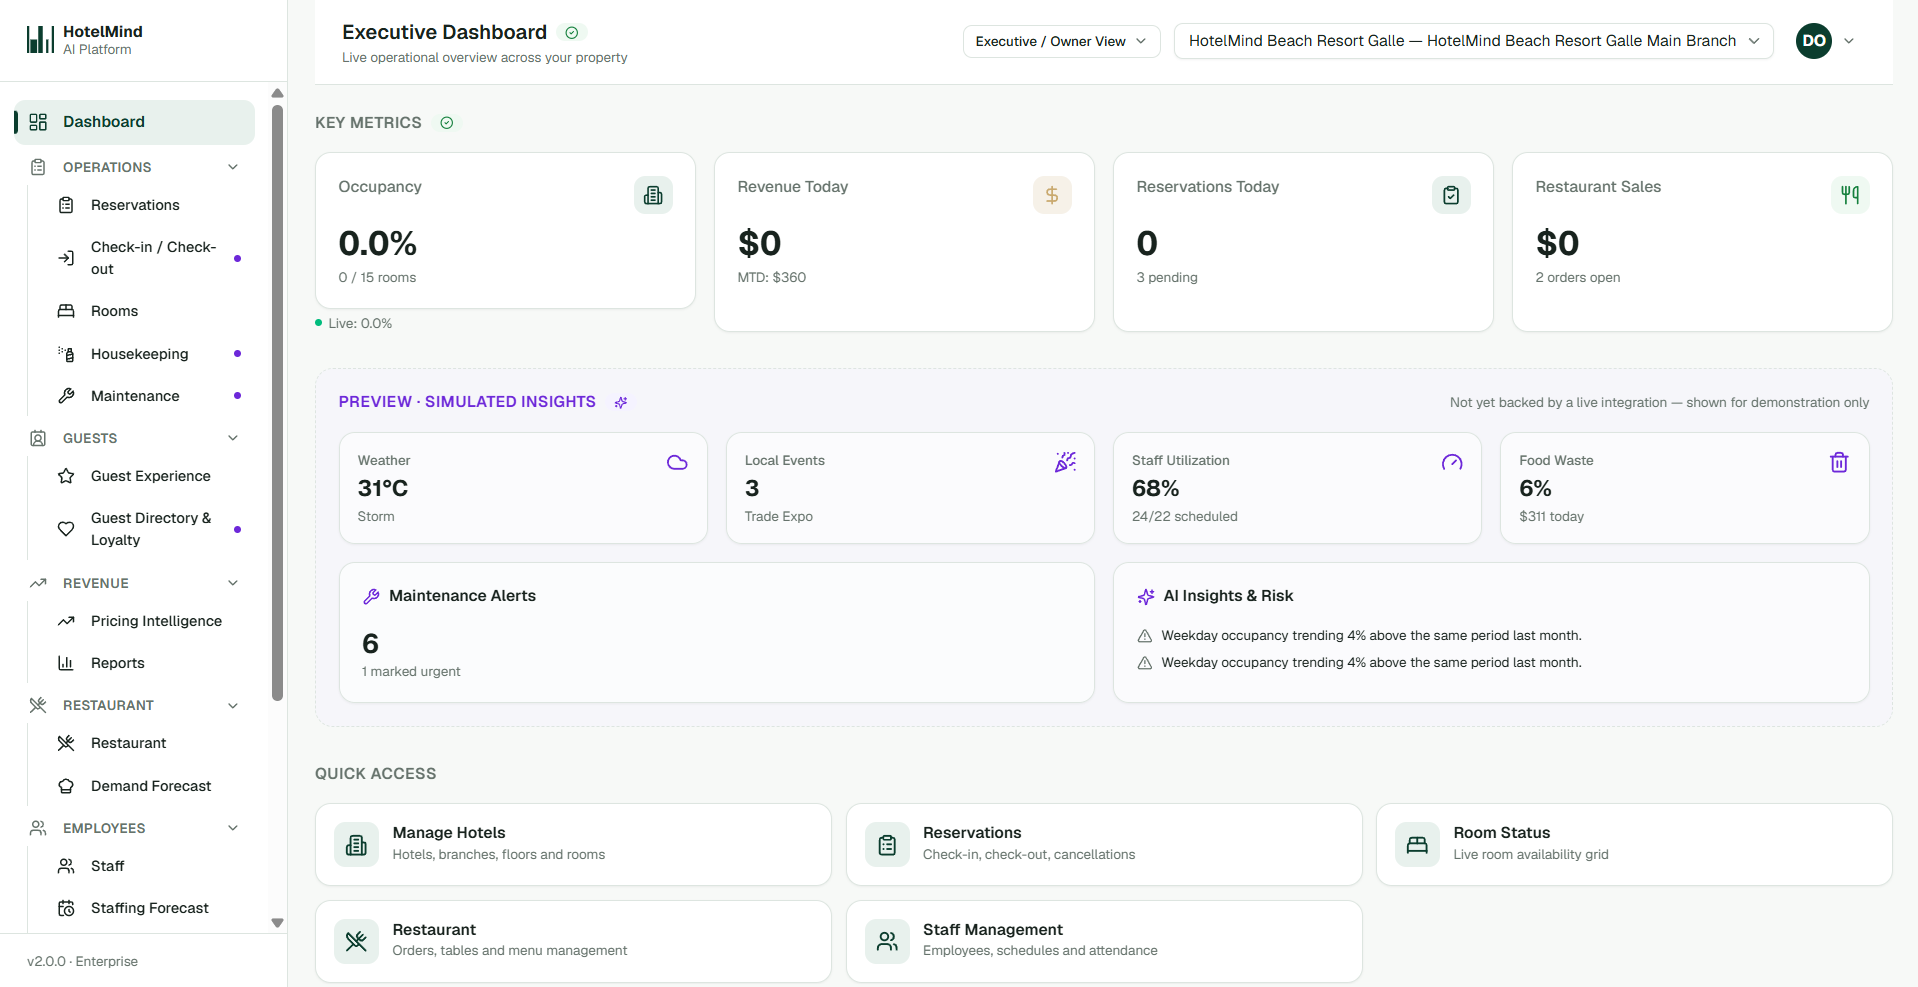The width and height of the screenshot is (1918, 987).
Task: Click the Occupancy building icon
Action: click(653, 195)
